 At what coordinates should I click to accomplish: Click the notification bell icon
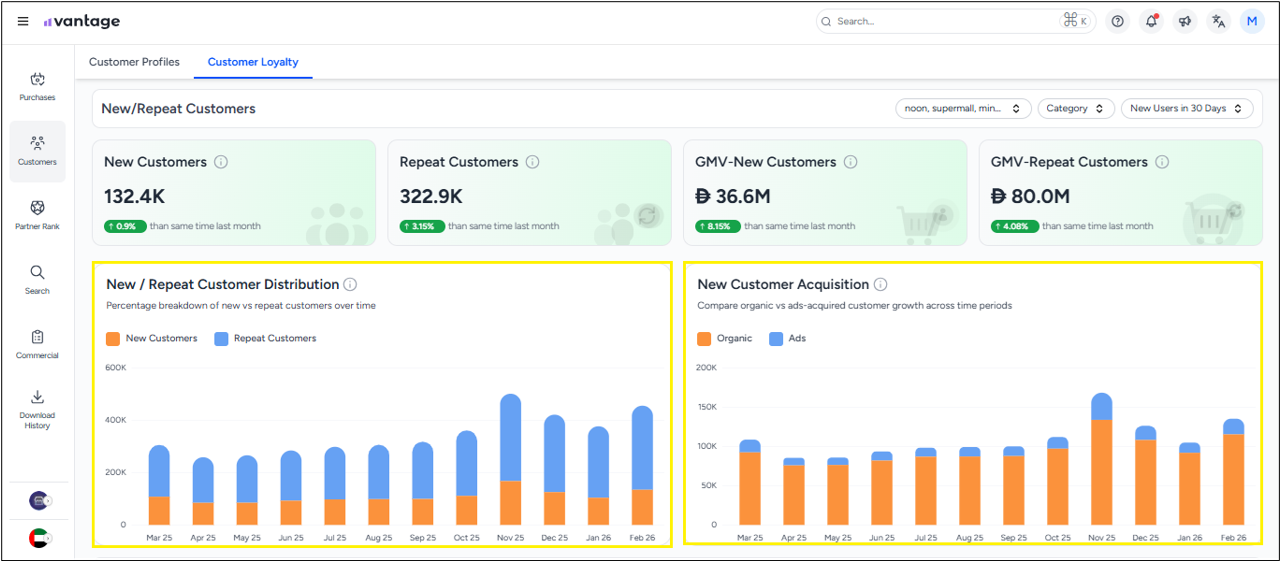click(1151, 21)
